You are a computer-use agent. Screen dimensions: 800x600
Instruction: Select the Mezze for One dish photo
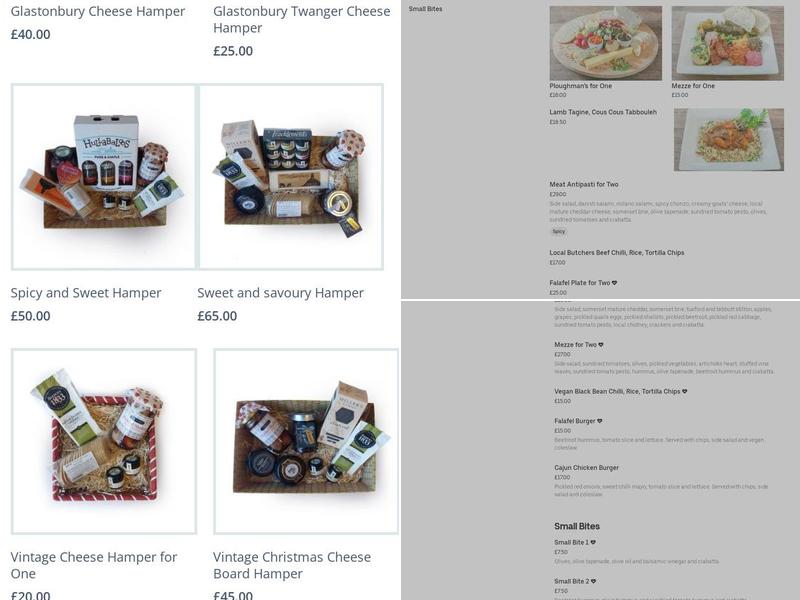point(728,43)
